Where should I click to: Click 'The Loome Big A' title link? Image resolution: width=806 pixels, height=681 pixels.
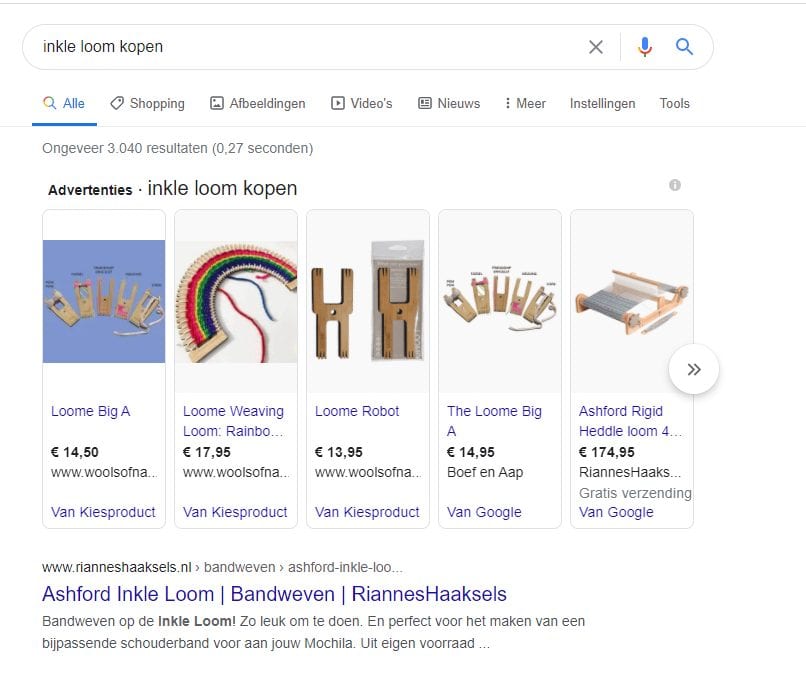(494, 421)
